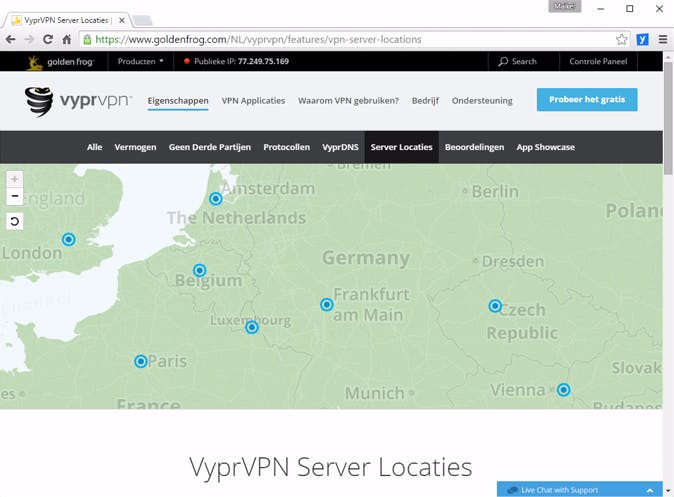Select the Amsterdam server marker
The image size is (674, 497).
click(x=216, y=199)
